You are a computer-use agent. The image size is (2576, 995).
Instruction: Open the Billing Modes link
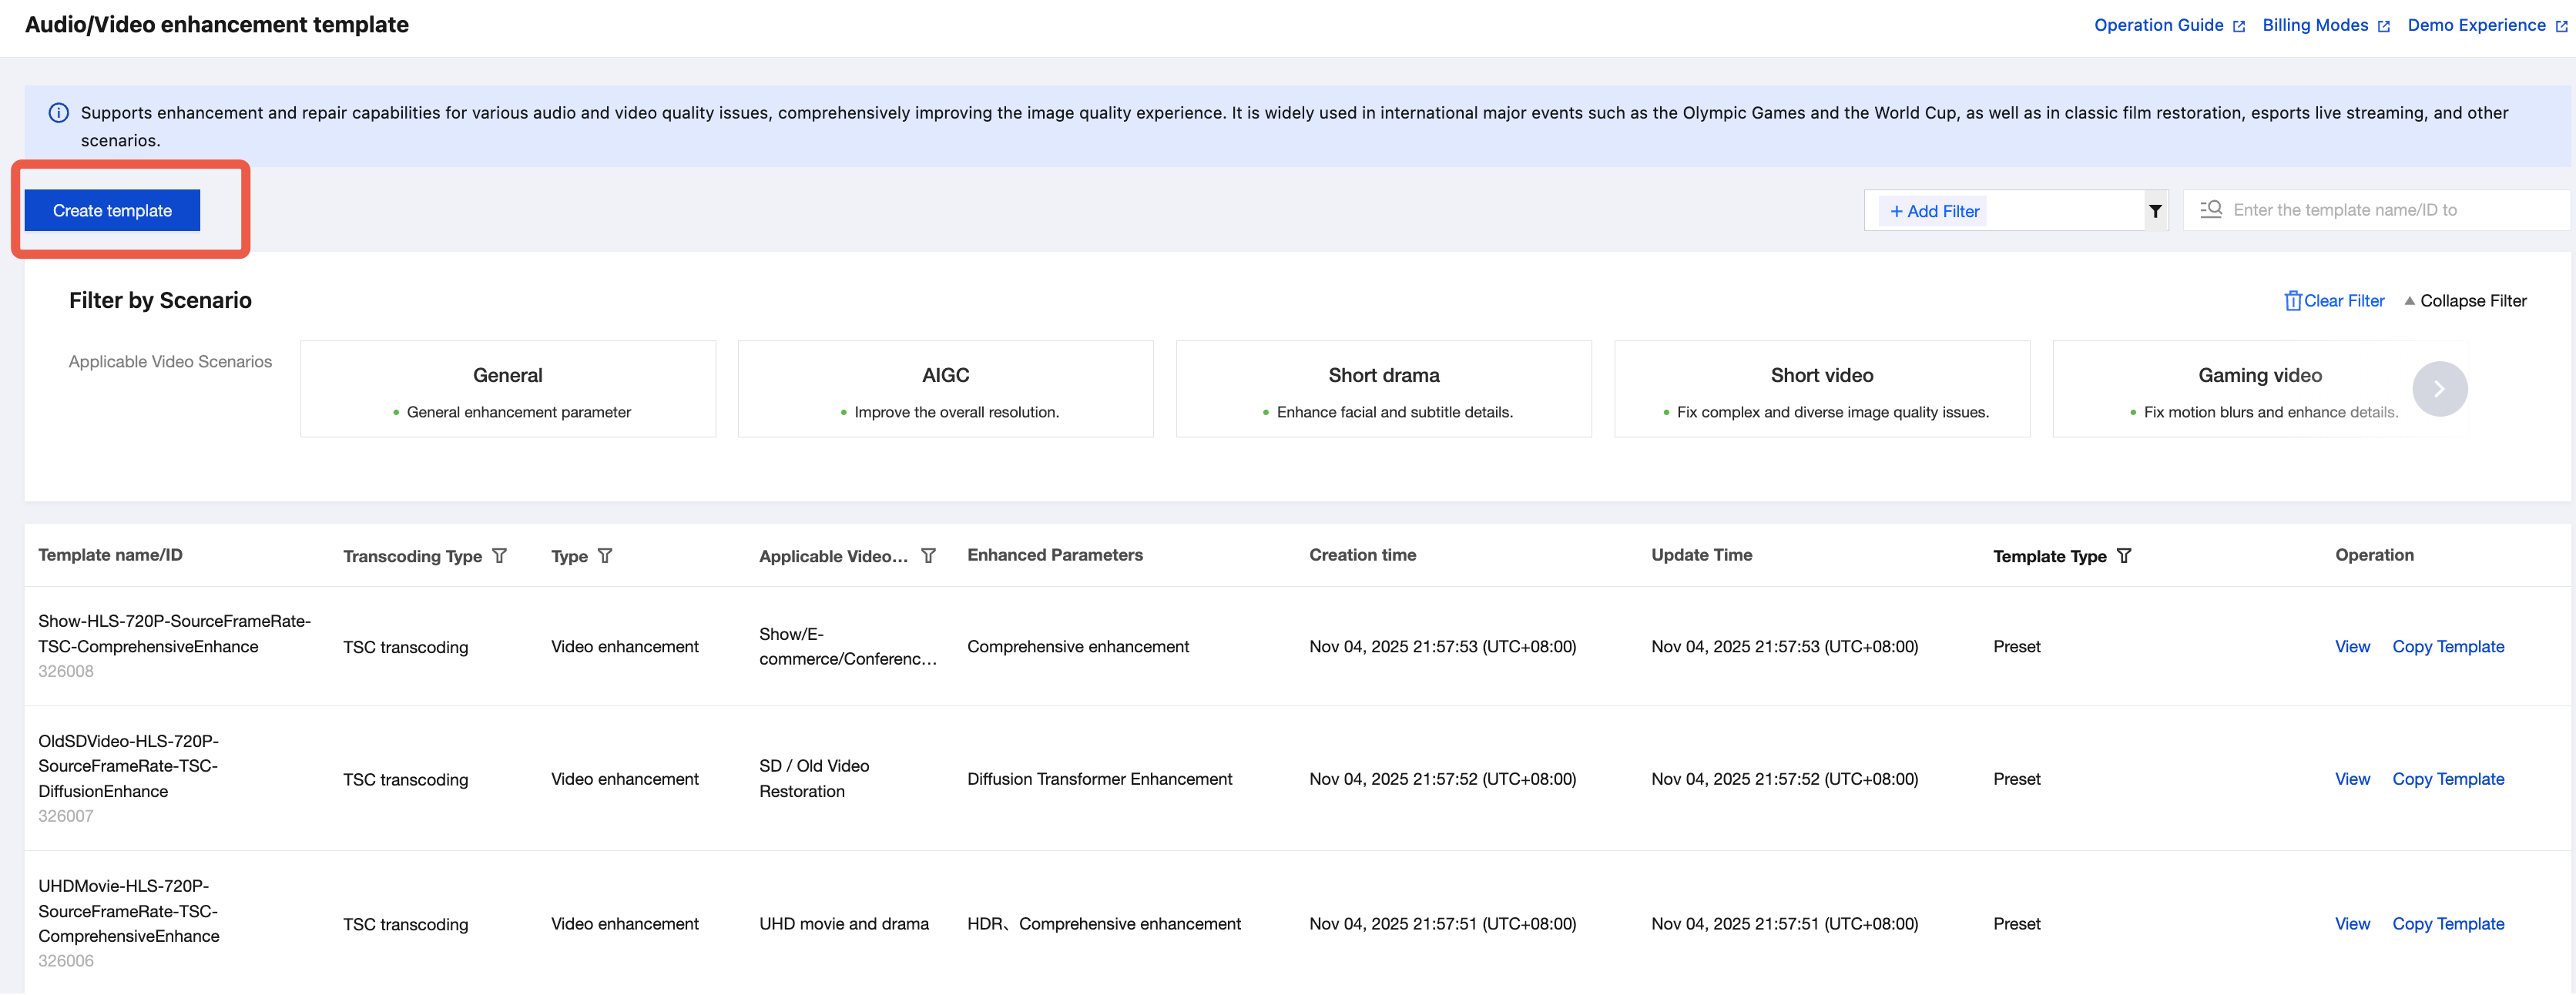pos(2314,25)
